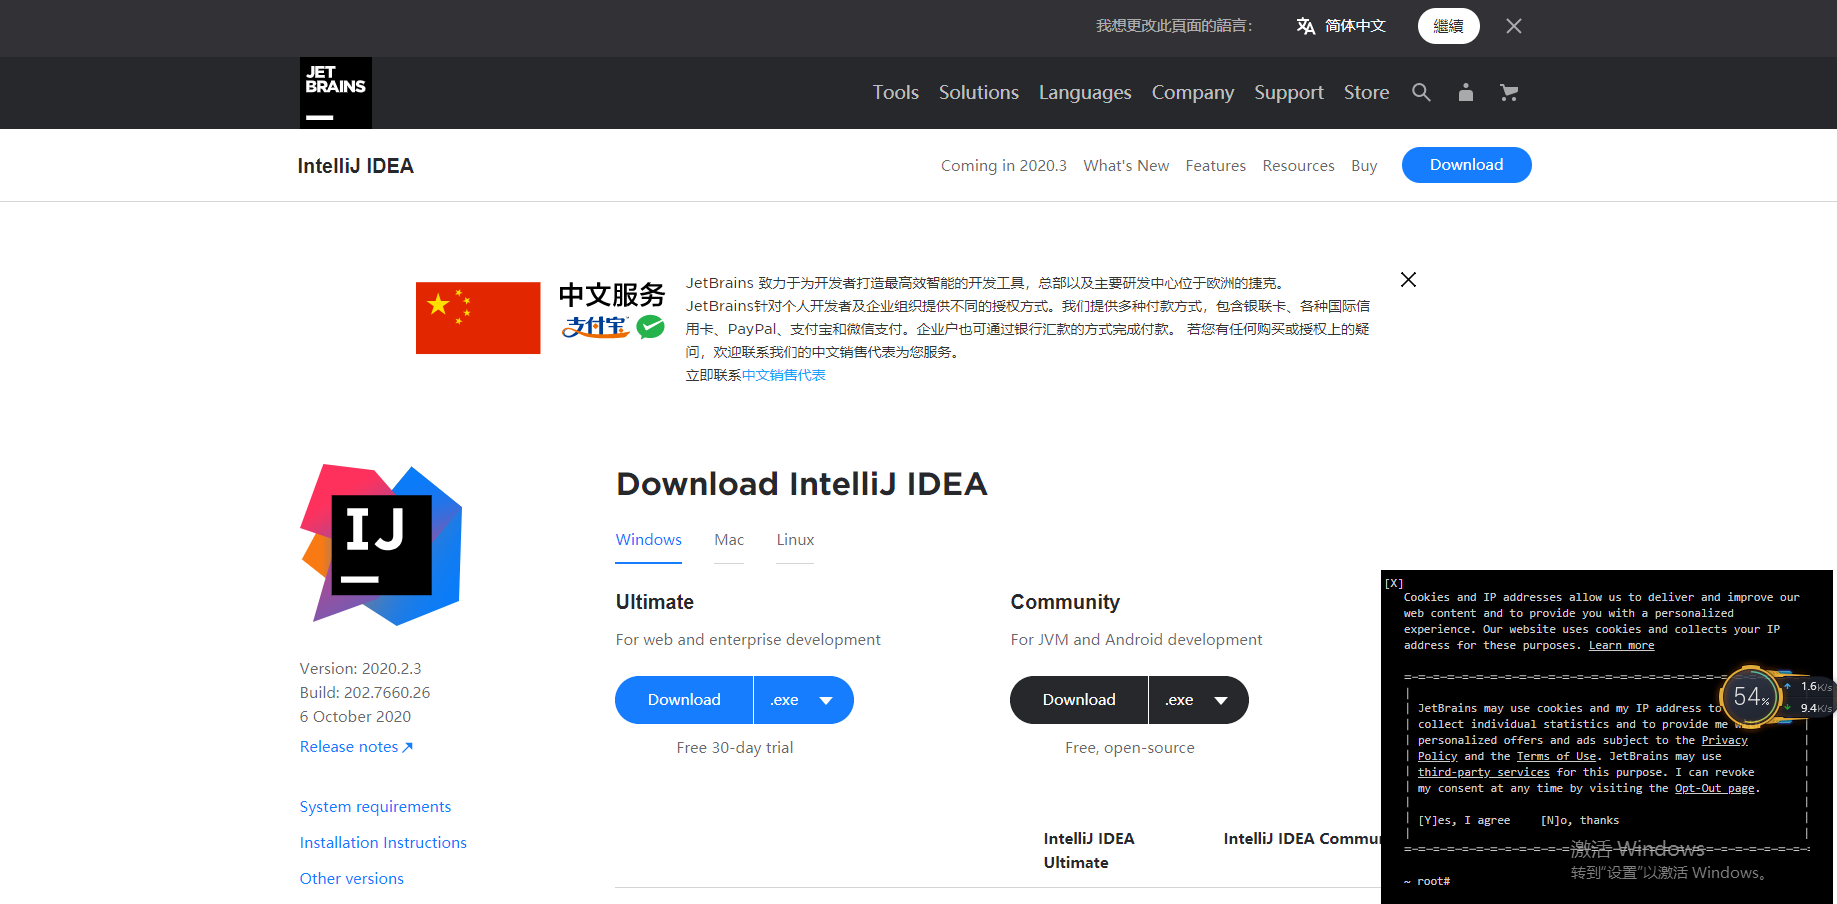Click the blue Download button in sub-navigation
1837x904 pixels.
pyautogui.click(x=1466, y=165)
